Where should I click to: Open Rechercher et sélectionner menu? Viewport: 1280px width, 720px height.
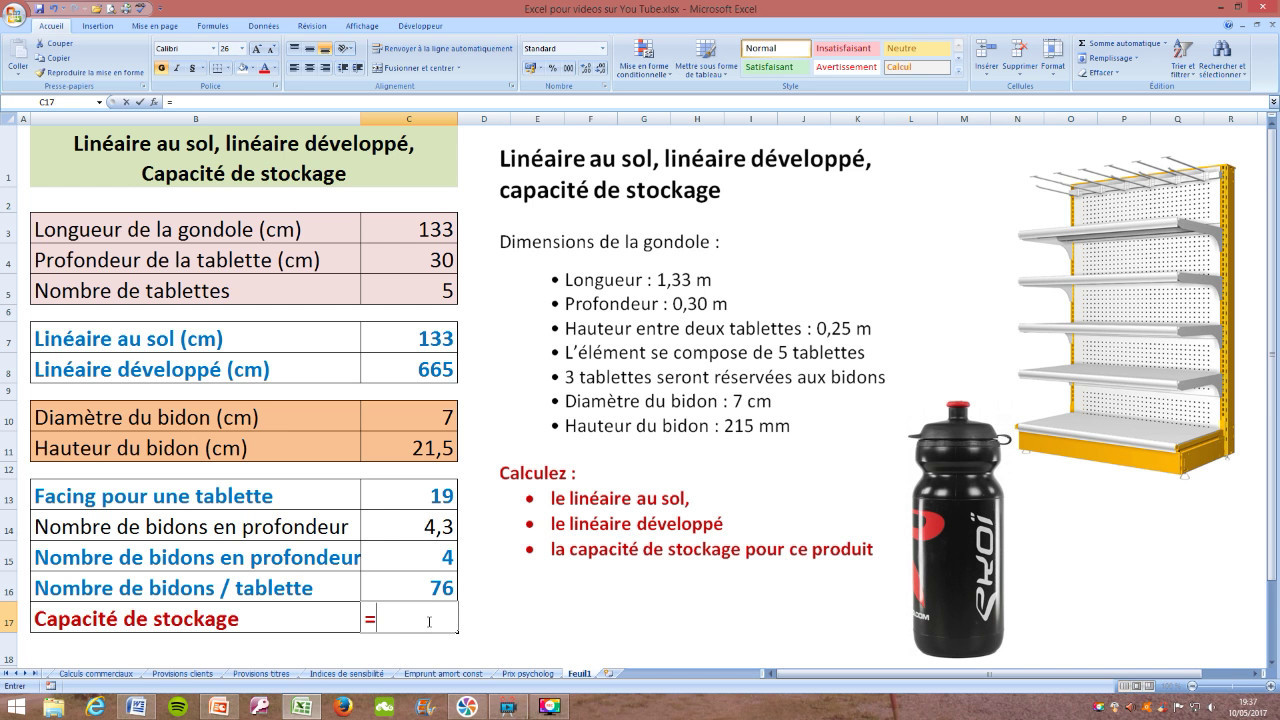tap(1222, 59)
